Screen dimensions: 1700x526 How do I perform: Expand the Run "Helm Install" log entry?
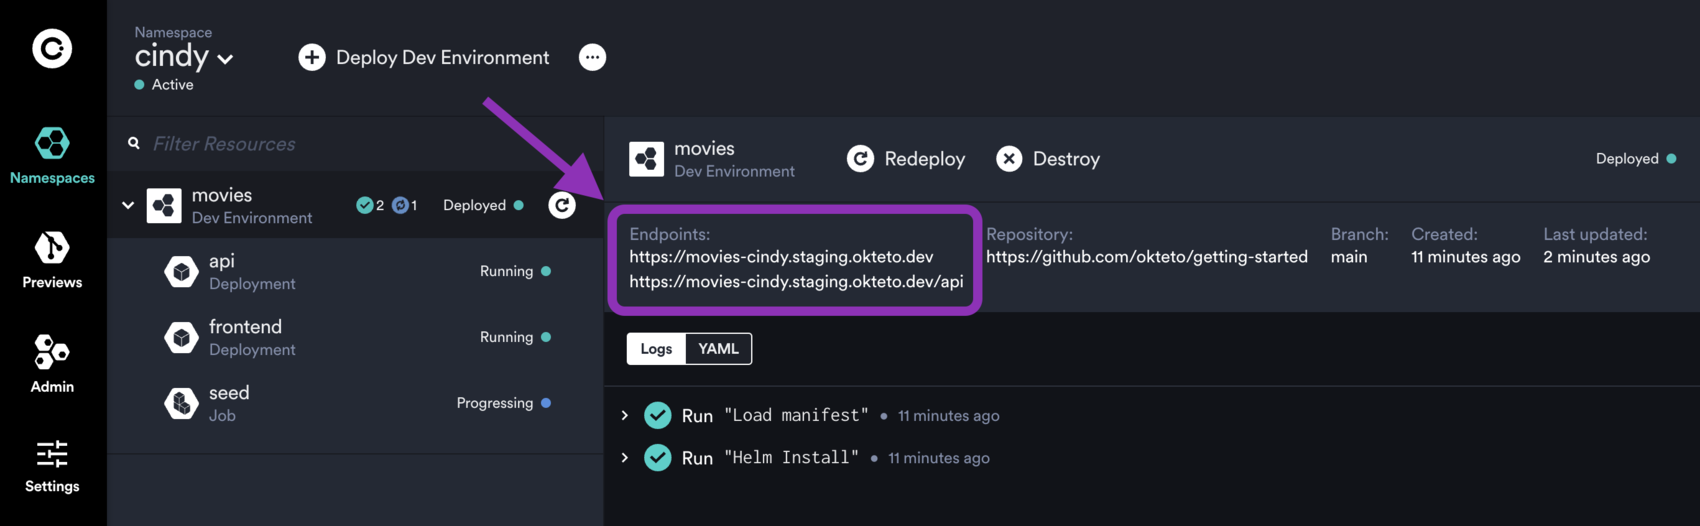[625, 457]
